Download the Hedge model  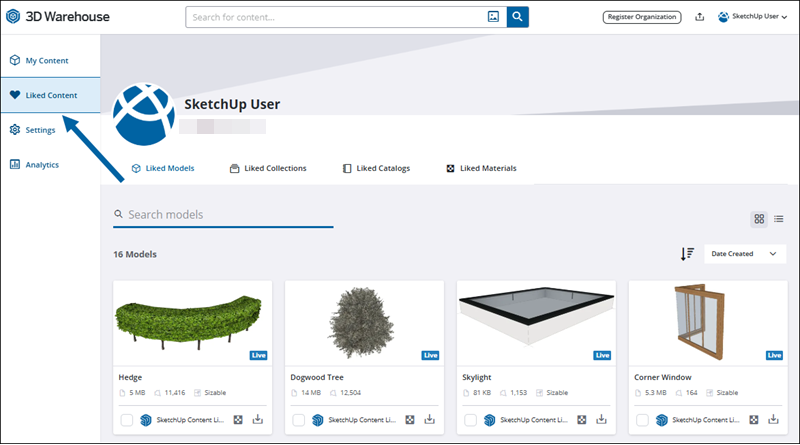point(258,419)
